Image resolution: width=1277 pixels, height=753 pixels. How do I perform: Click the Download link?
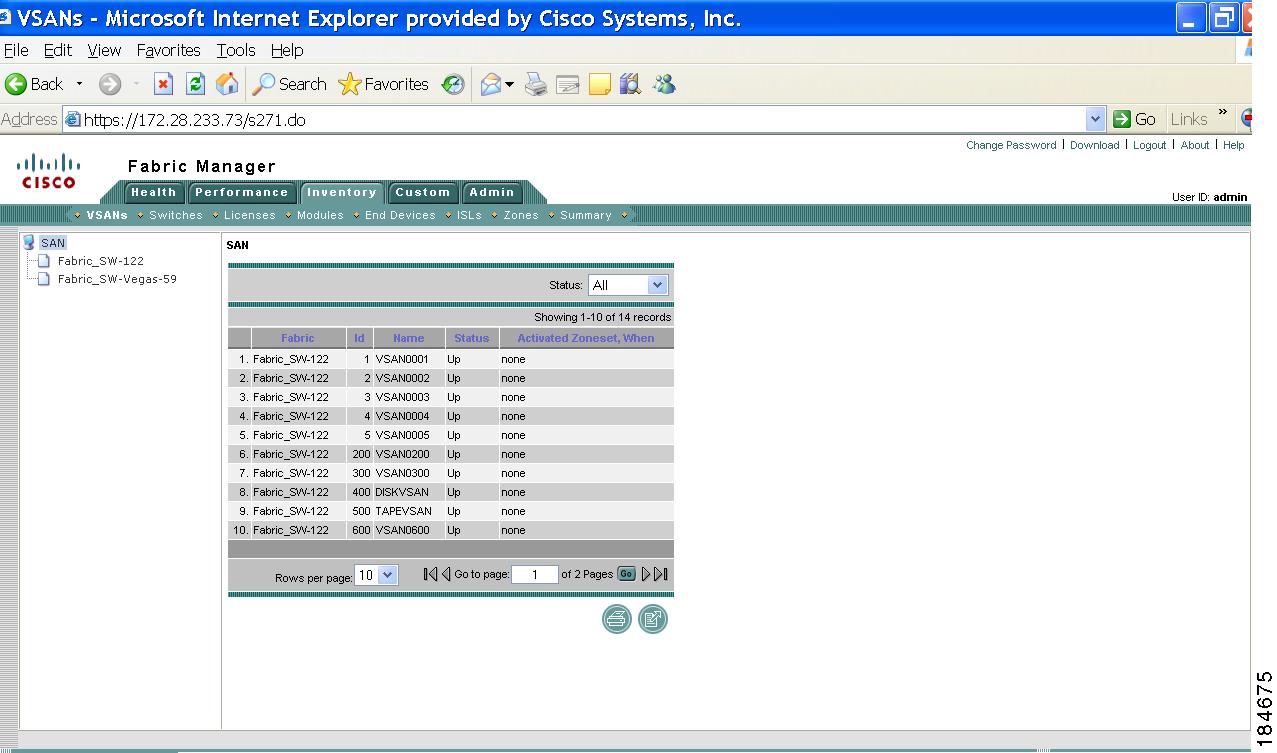click(1095, 145)
